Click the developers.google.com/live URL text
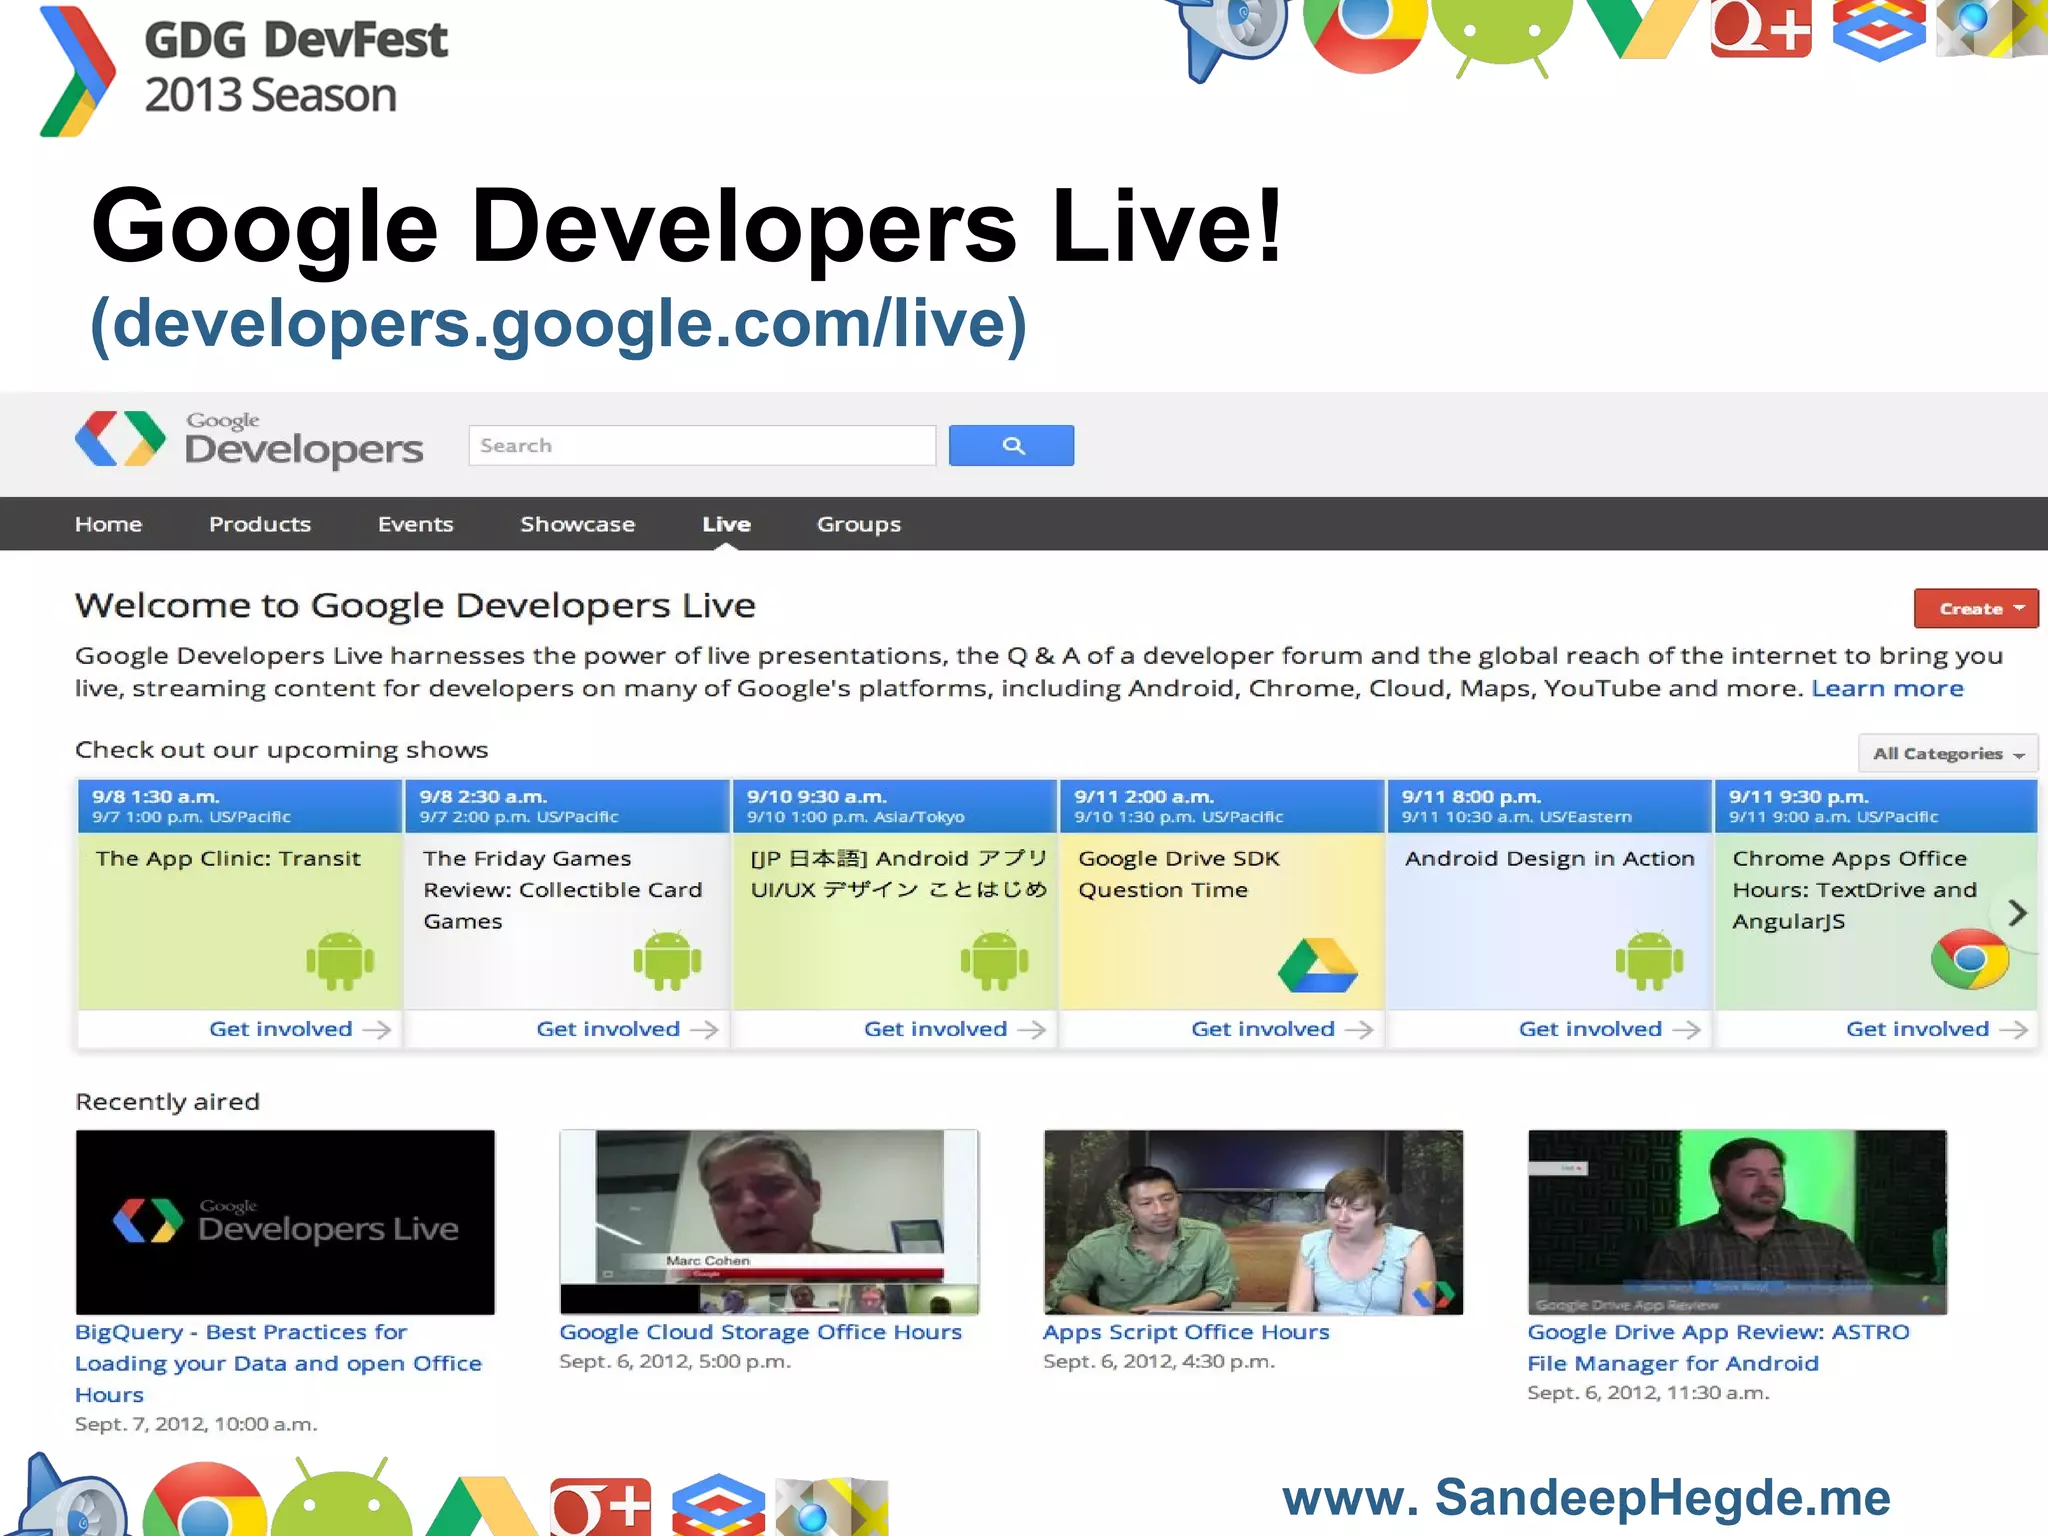The height and width of the screenshot is (1536, 2048). (559, 324)
